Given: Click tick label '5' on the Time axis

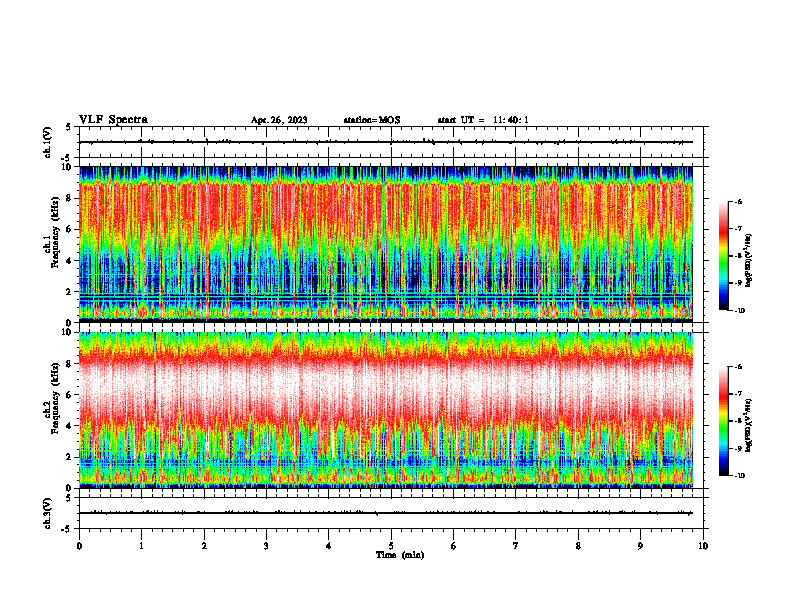Looking at the screenshot, I should point(391,546).
